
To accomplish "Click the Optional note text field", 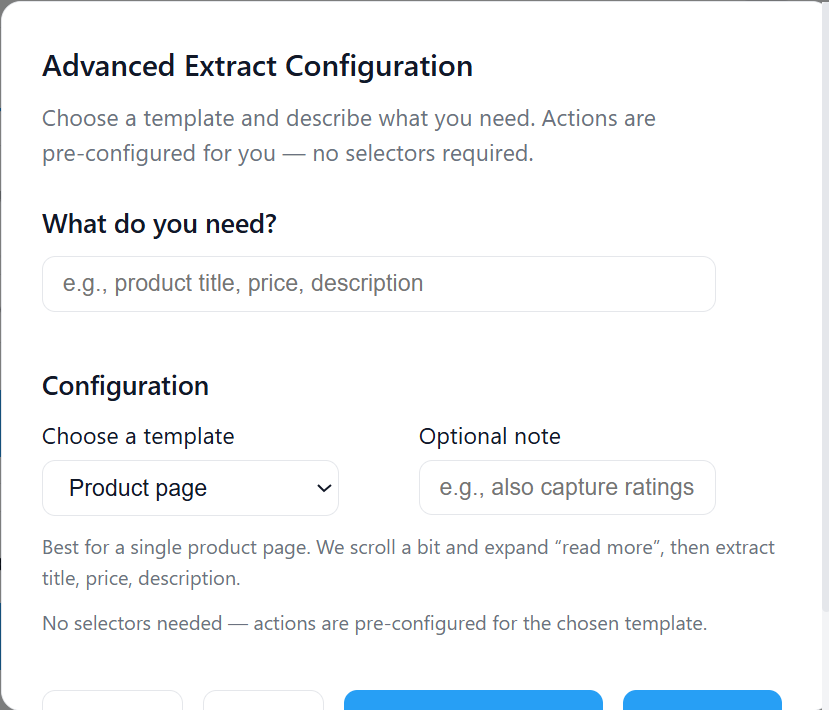I will (567, 487).
